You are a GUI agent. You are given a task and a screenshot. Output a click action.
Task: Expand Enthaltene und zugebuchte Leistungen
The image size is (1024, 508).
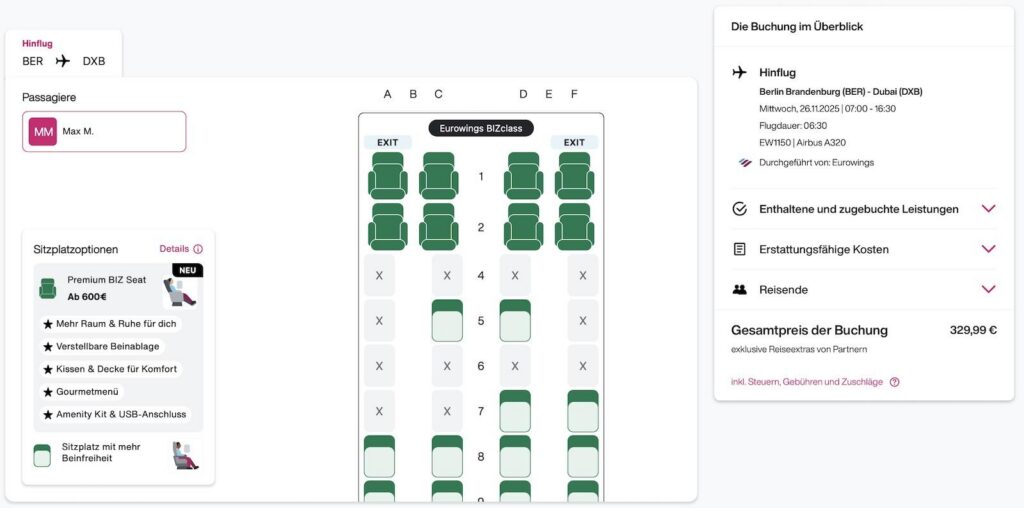pyautogui.click(x=864, y=209)
